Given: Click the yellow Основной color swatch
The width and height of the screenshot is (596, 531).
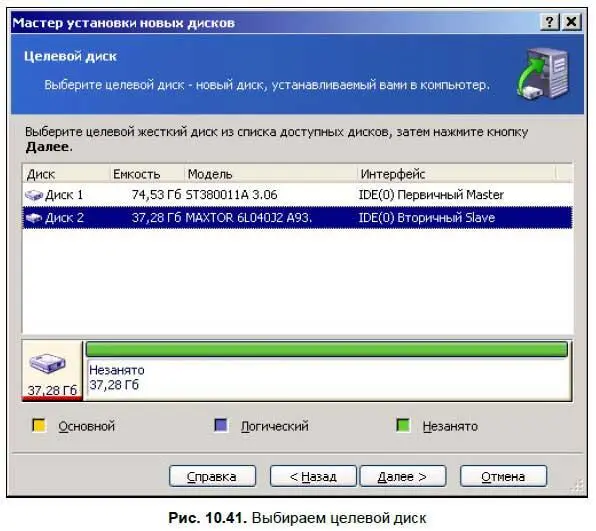Looking at the screenshot, I should [39, 425].
